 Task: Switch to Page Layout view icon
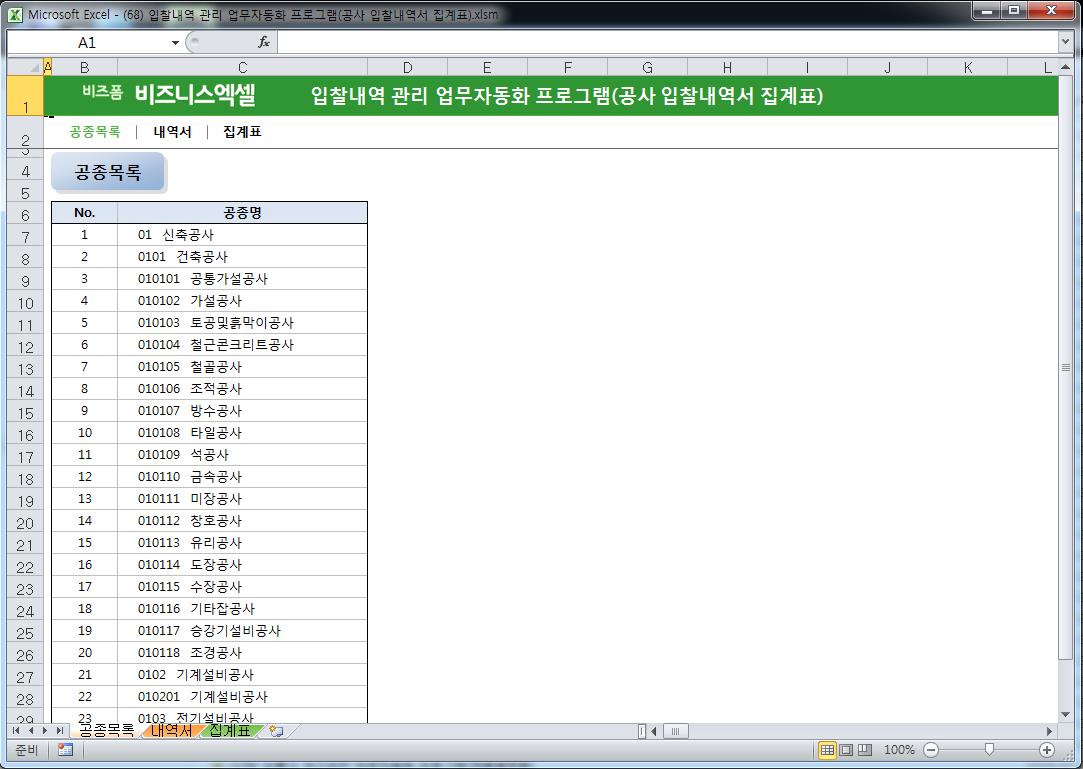coord(845,750)
